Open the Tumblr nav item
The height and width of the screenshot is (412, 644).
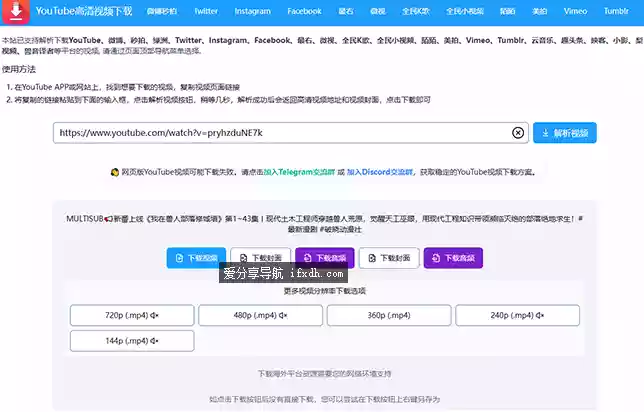616,12
